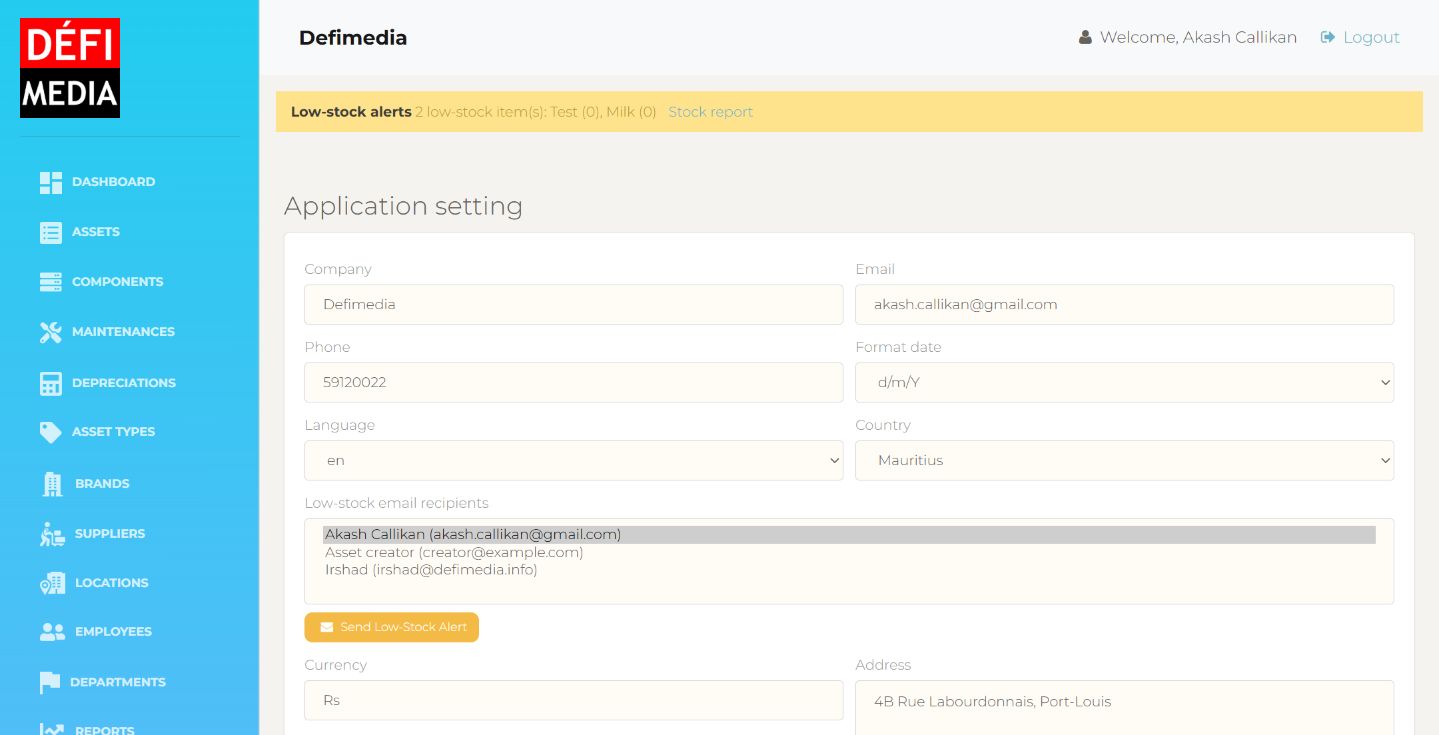Click Welcome, Akash Callikan text
This screenshot has width=1439, height=735.
pos(1198,37)
